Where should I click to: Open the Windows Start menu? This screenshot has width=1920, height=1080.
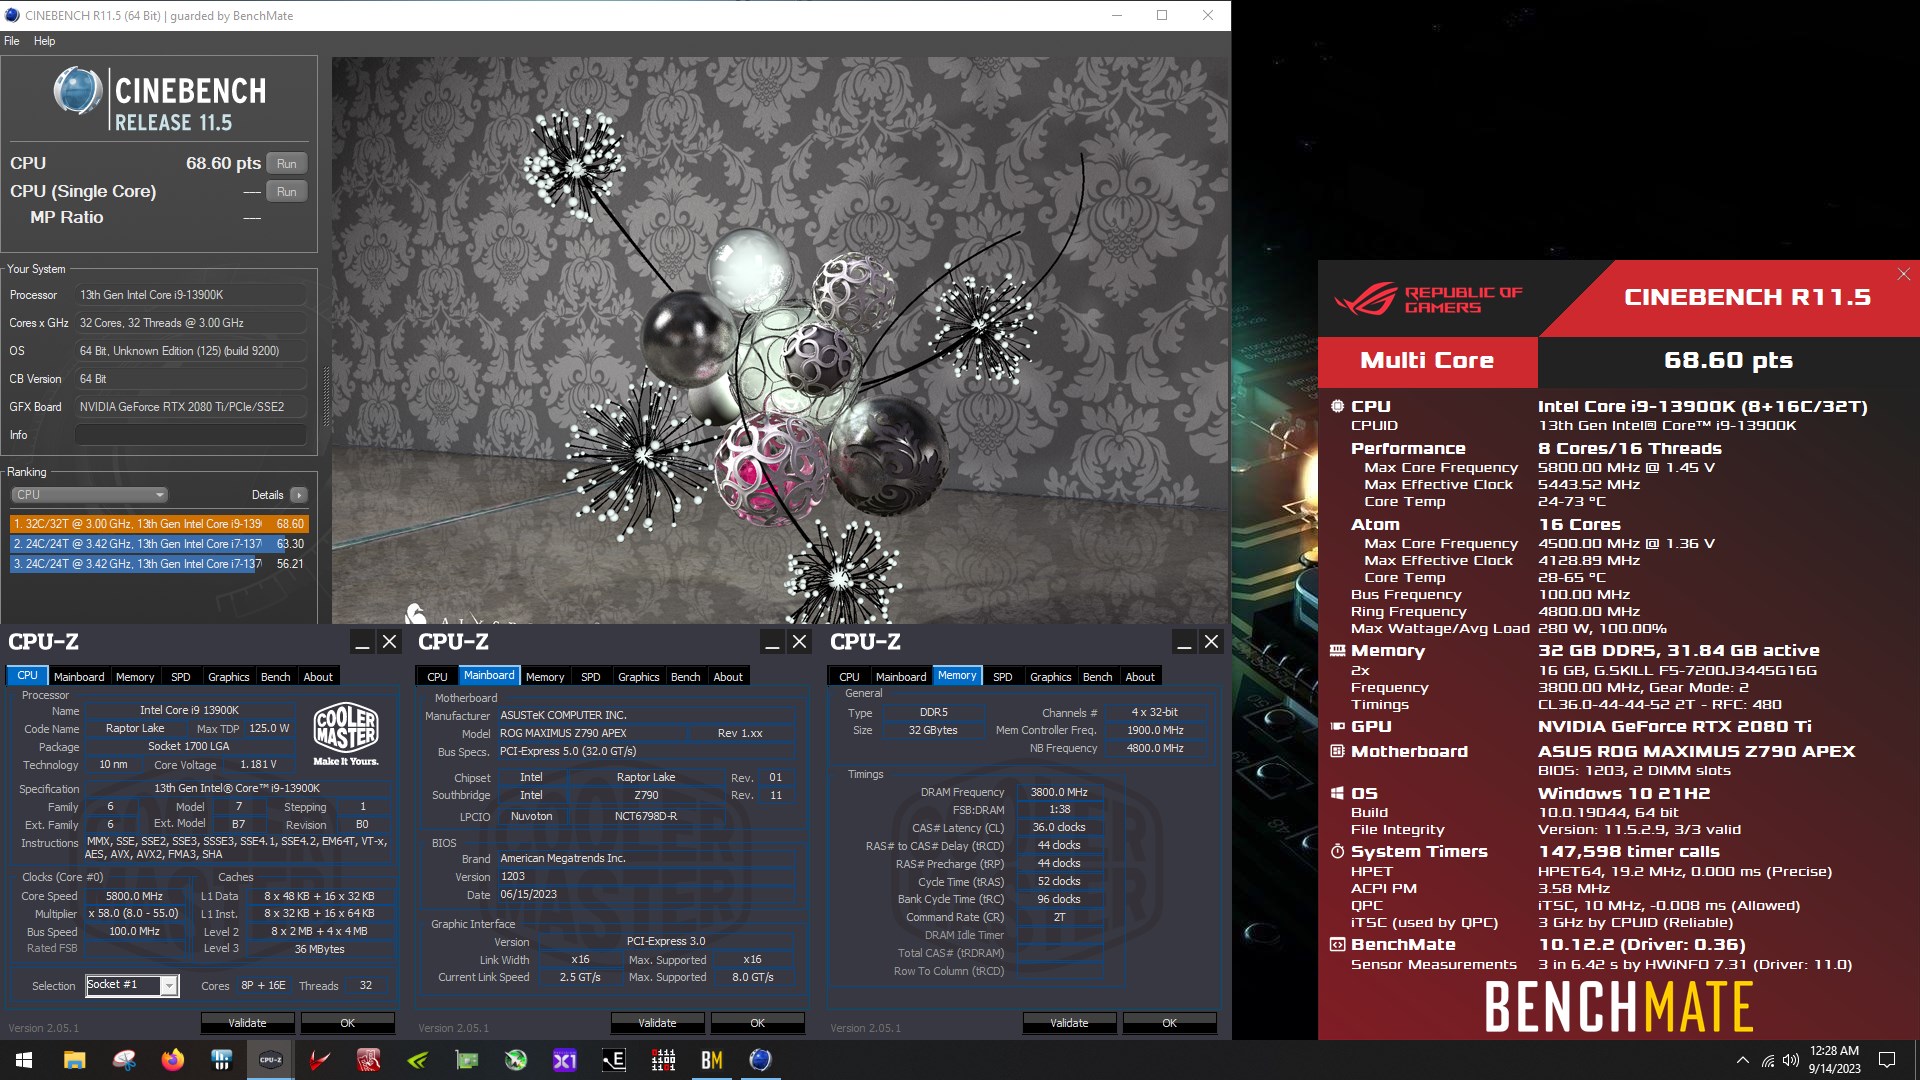click(x=24, y=1060)
